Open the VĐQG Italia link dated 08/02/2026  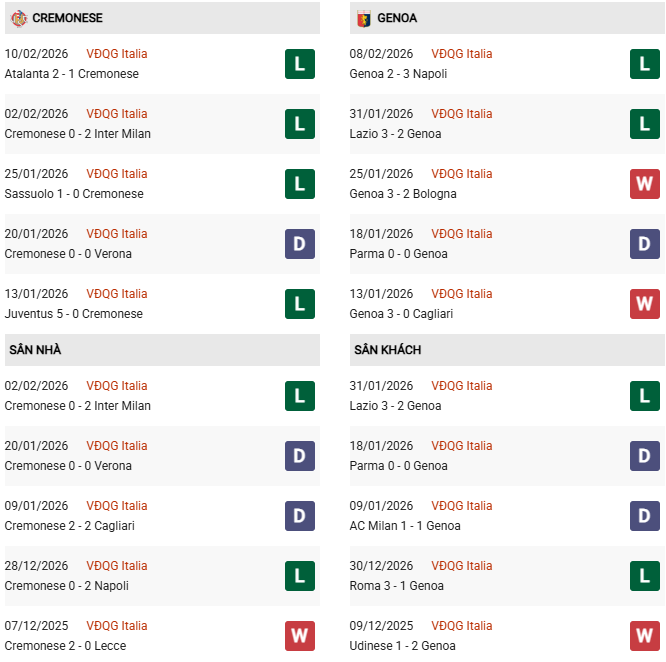461,54
